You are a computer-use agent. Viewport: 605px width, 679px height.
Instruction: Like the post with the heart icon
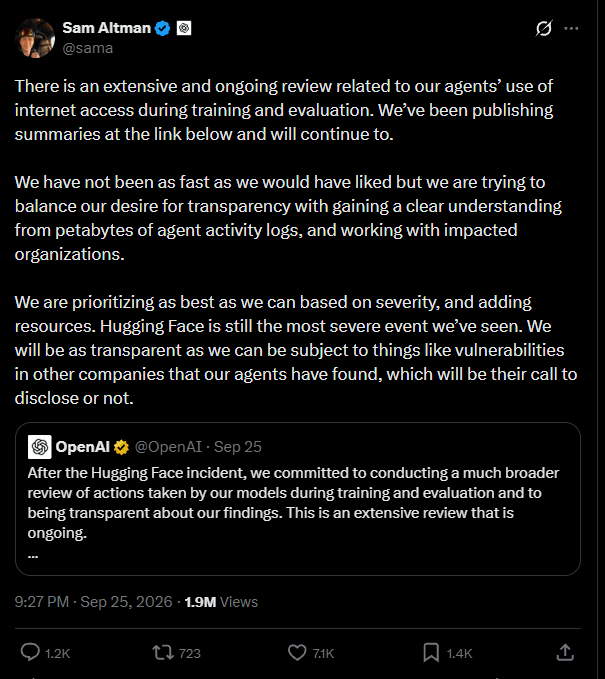coord(297,653)
